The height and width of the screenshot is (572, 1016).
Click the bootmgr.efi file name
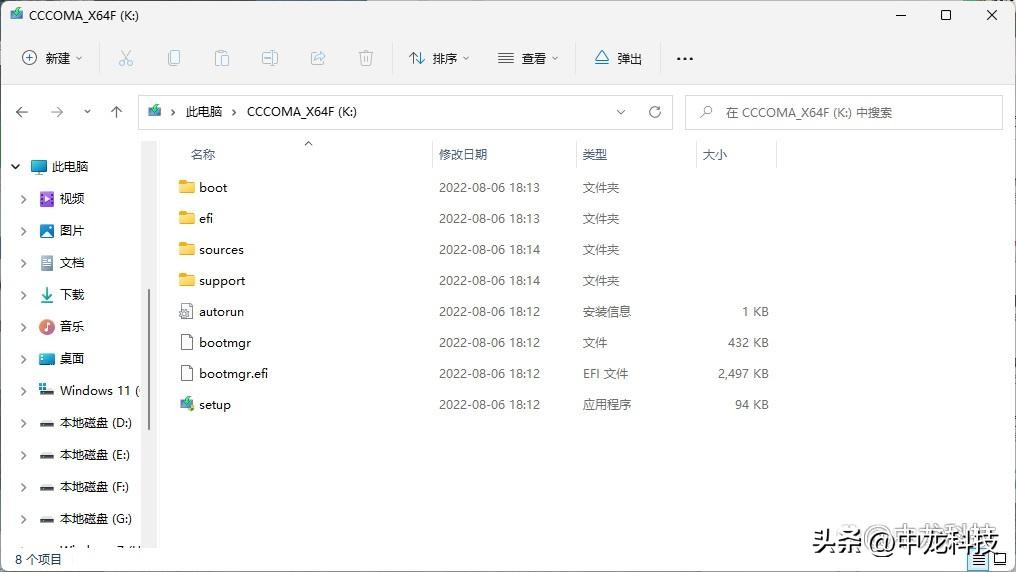(x=233, y=374)
